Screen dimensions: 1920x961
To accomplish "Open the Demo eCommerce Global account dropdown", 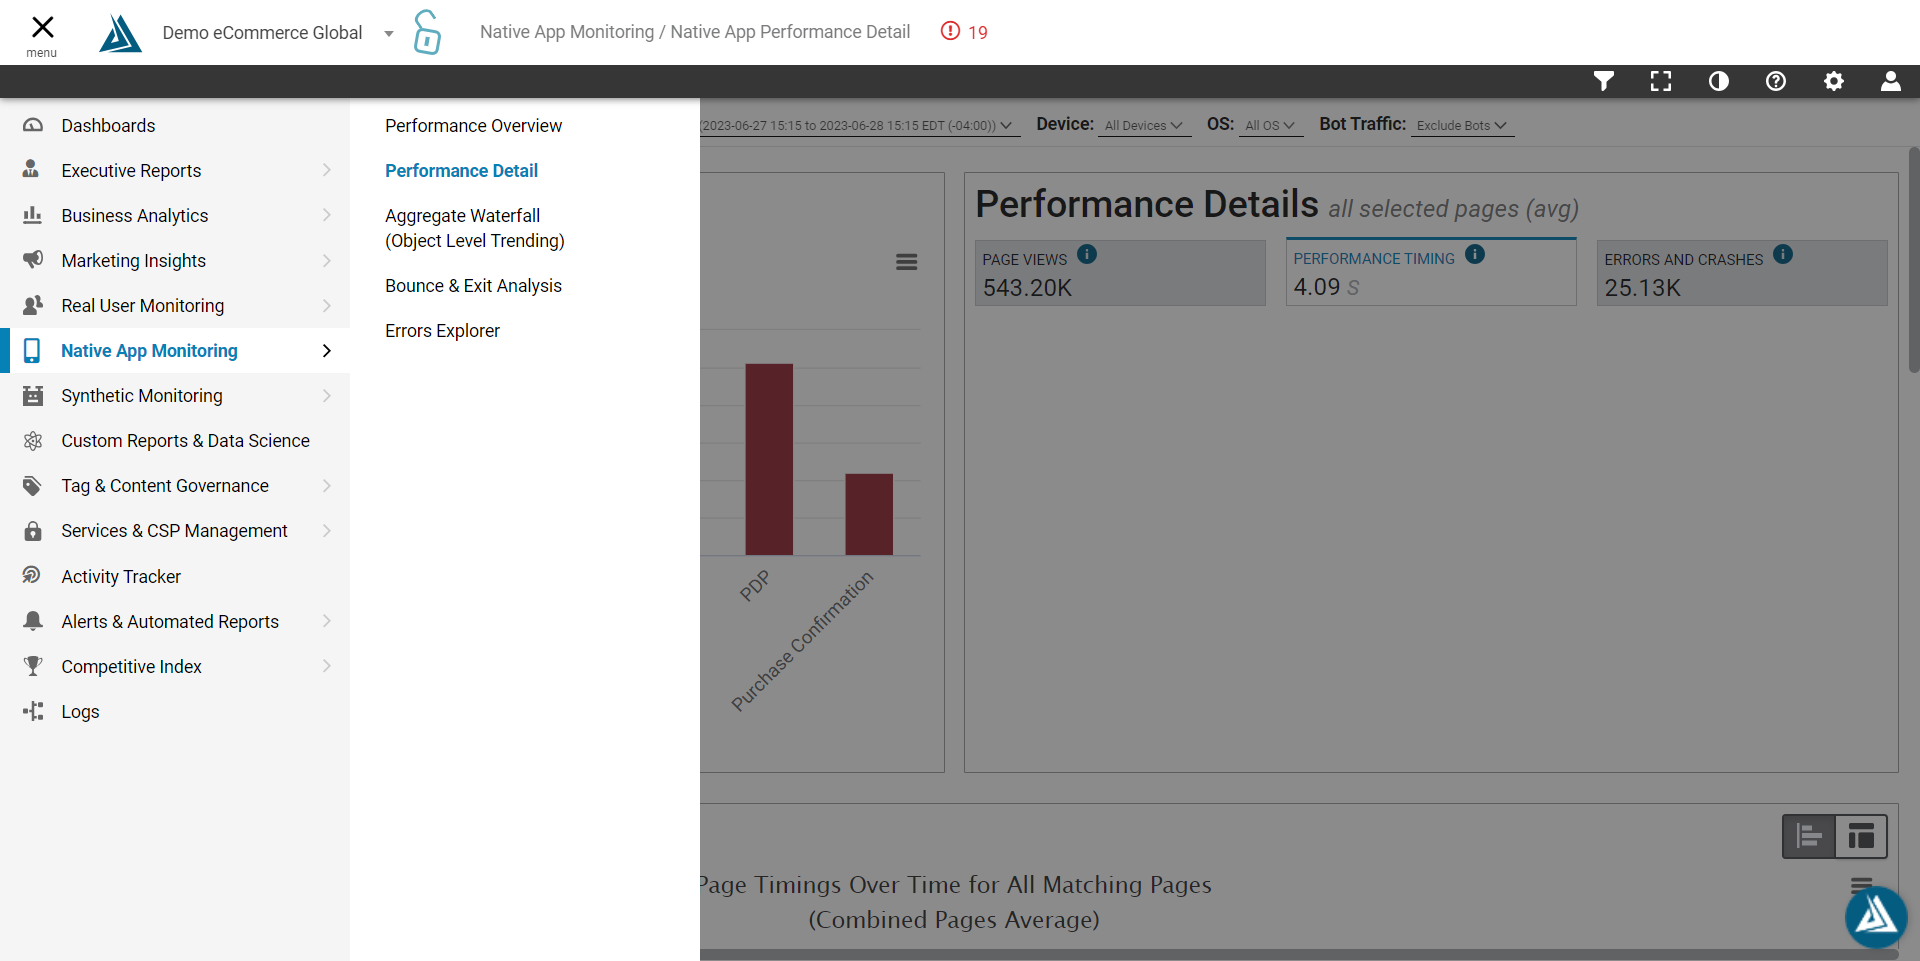I will click(278, 33).
